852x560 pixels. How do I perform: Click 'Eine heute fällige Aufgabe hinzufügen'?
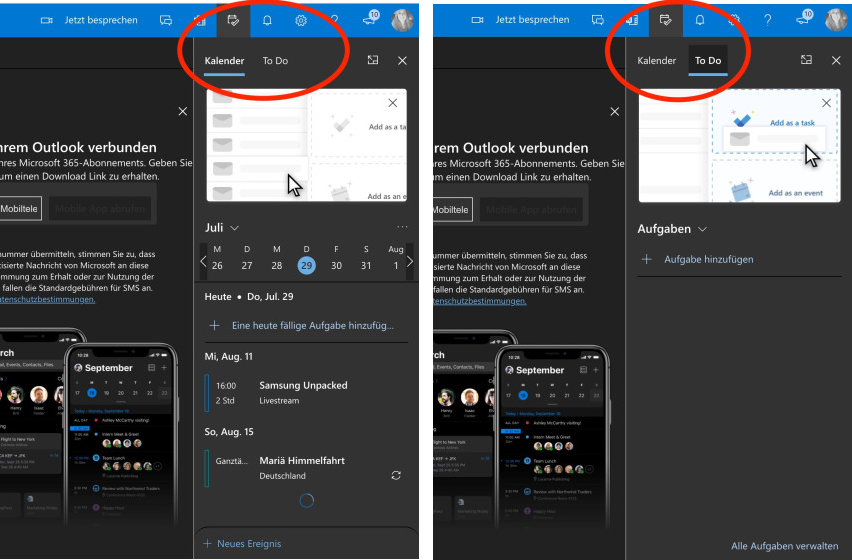tap(312, 326)
